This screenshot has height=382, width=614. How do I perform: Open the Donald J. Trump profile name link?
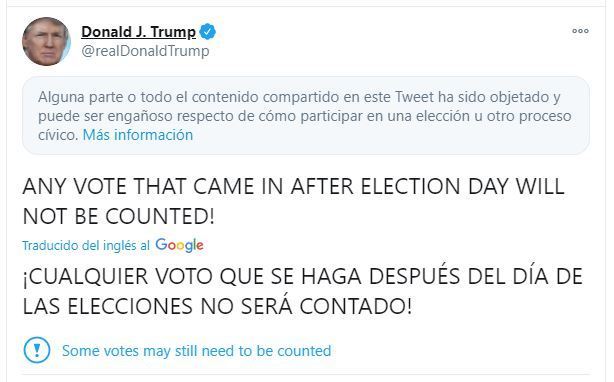(x=138, y=32)
